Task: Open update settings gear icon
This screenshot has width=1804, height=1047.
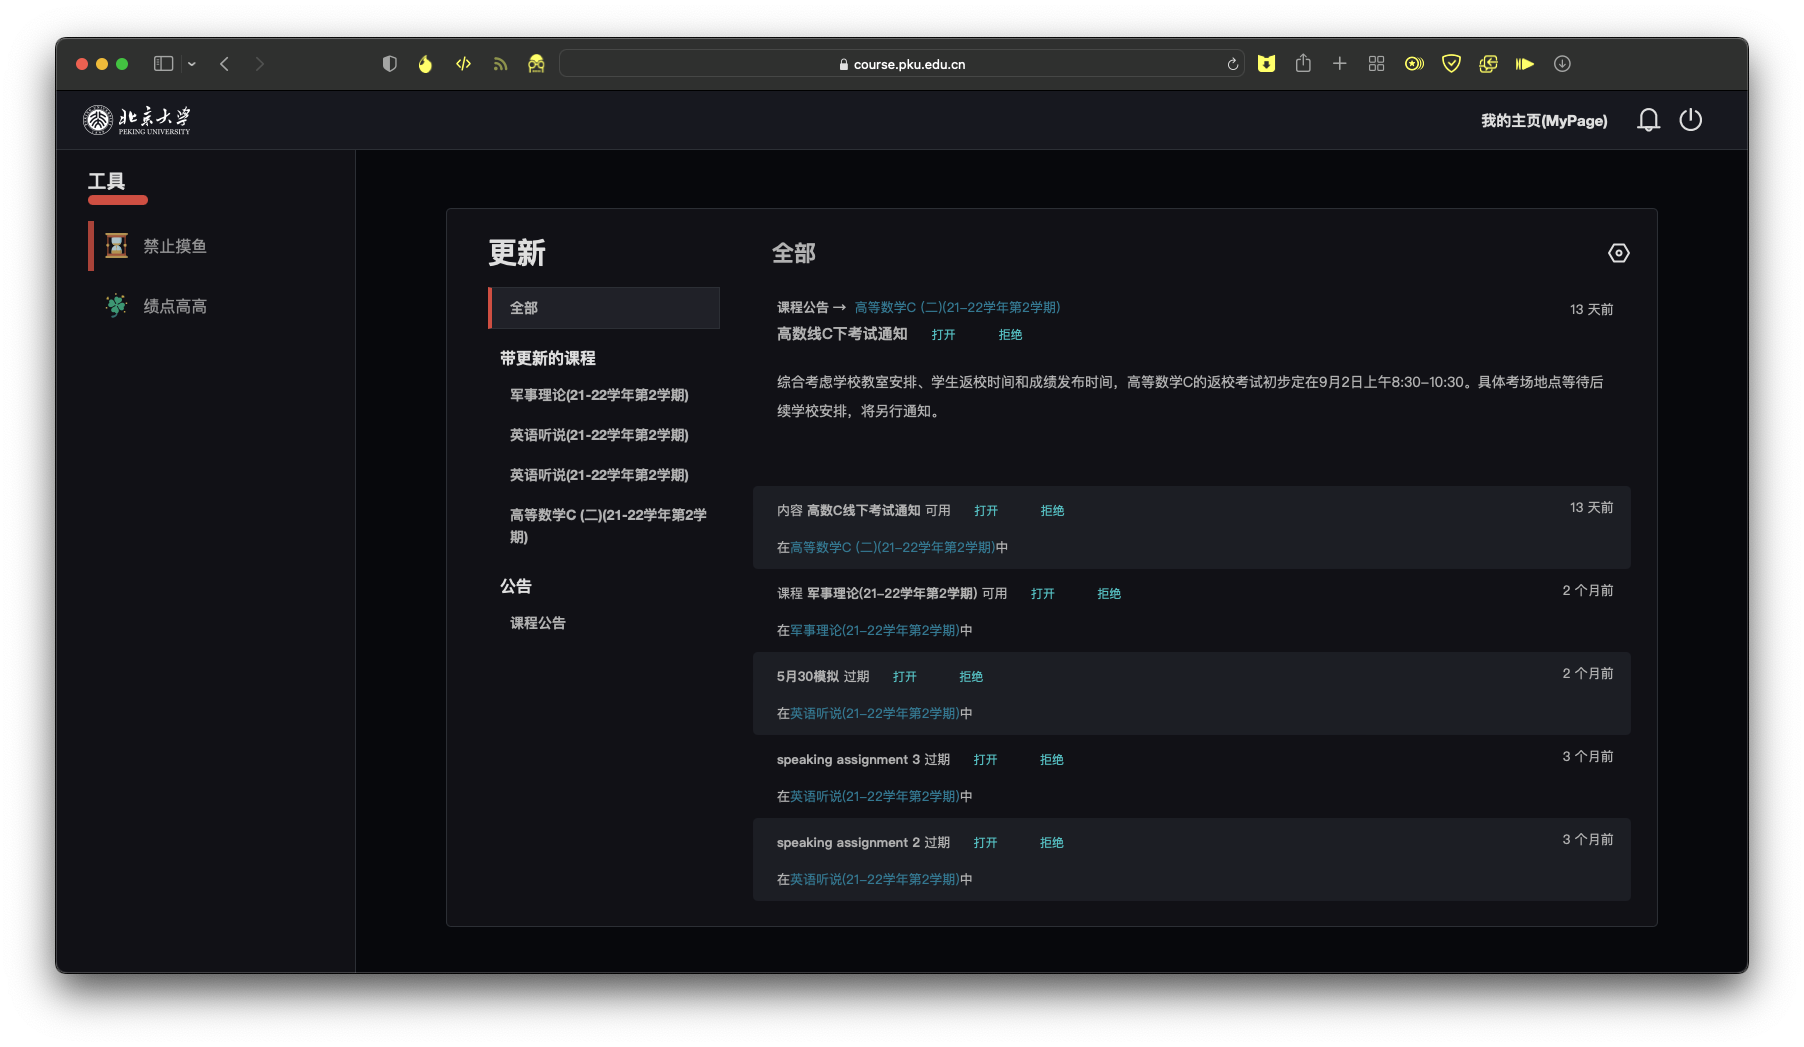Action: click(x=1619, y=253)
